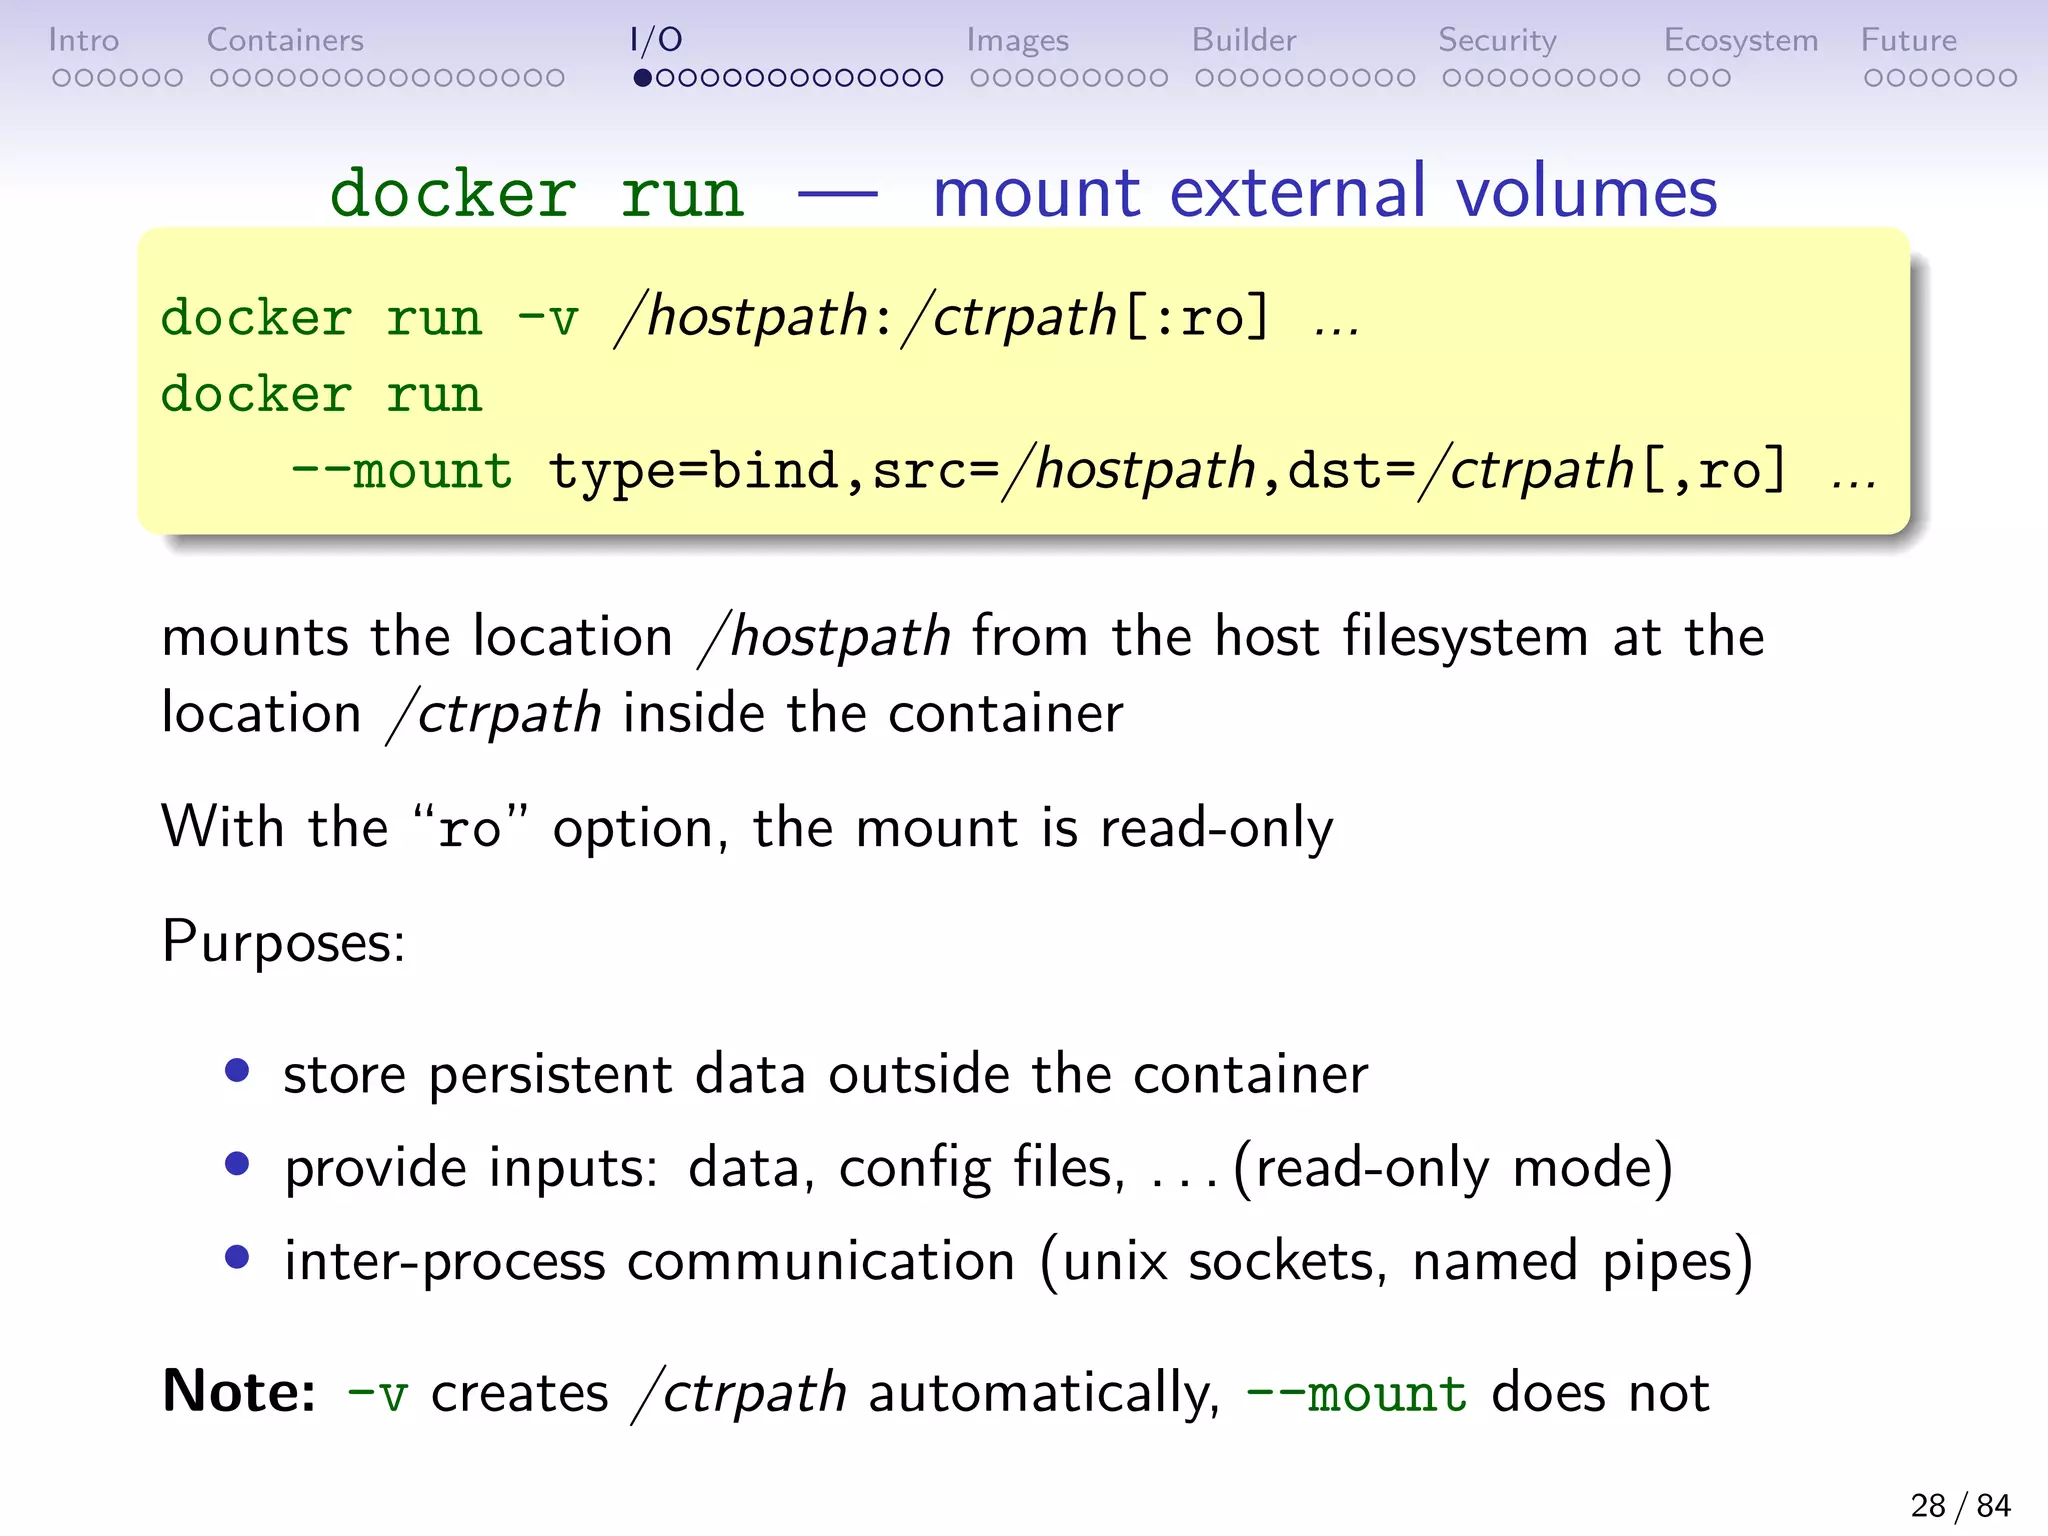The height and width of the screenshot is (1536, 2048).
Task: Click first filled dot under I/O
Action: click(643, 78)
